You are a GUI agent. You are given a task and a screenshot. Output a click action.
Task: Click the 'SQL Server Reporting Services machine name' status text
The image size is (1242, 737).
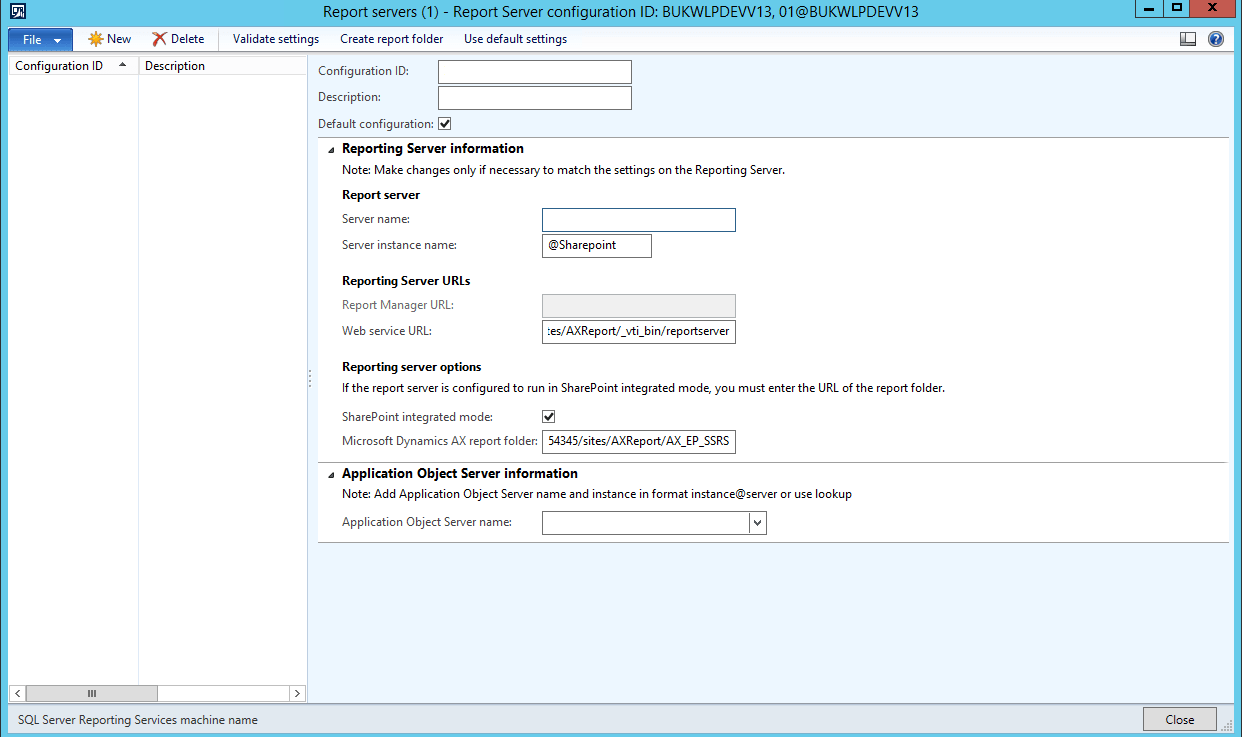138,720
